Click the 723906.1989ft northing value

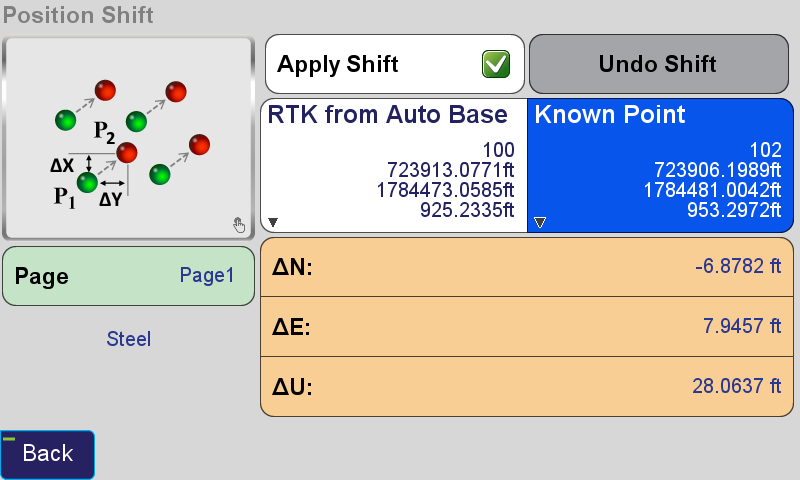[x=718, y=170]
